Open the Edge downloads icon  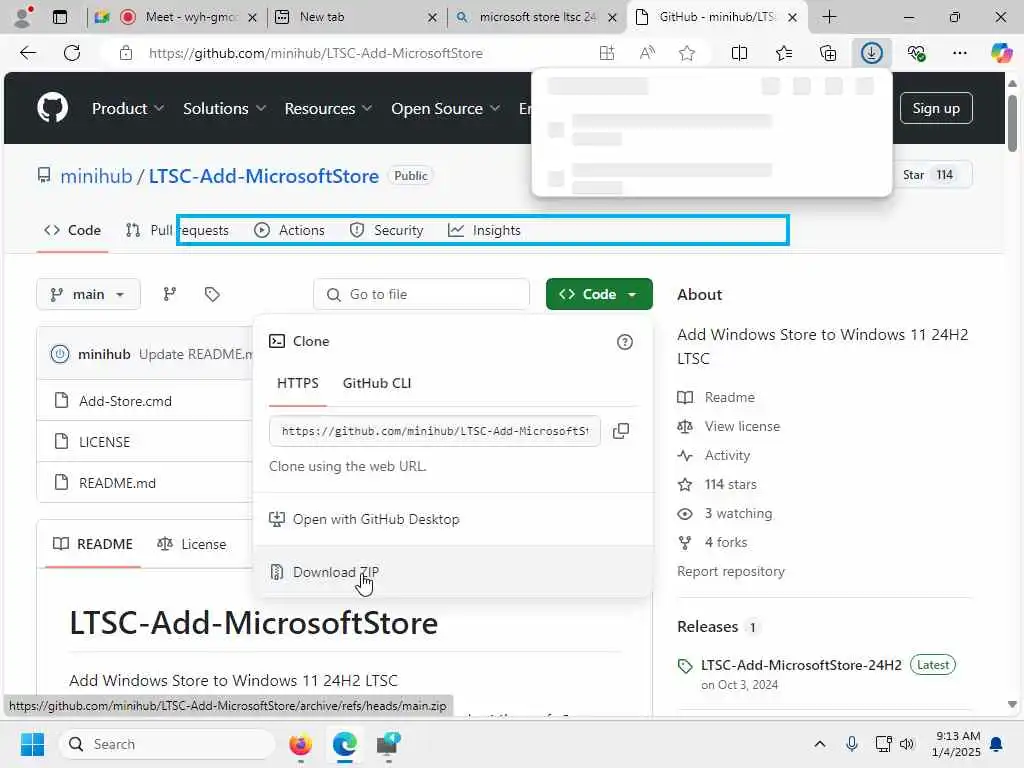pyautogui.click(x=871, y=53)
